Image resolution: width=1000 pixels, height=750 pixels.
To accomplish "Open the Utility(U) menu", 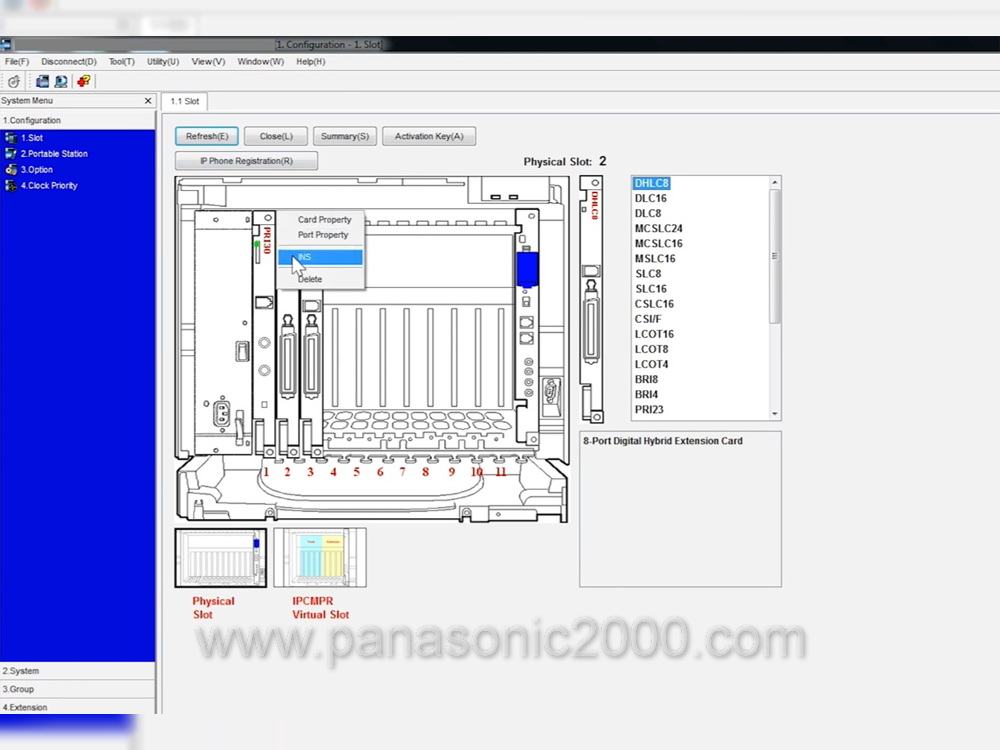I will [x=162, y=62].
